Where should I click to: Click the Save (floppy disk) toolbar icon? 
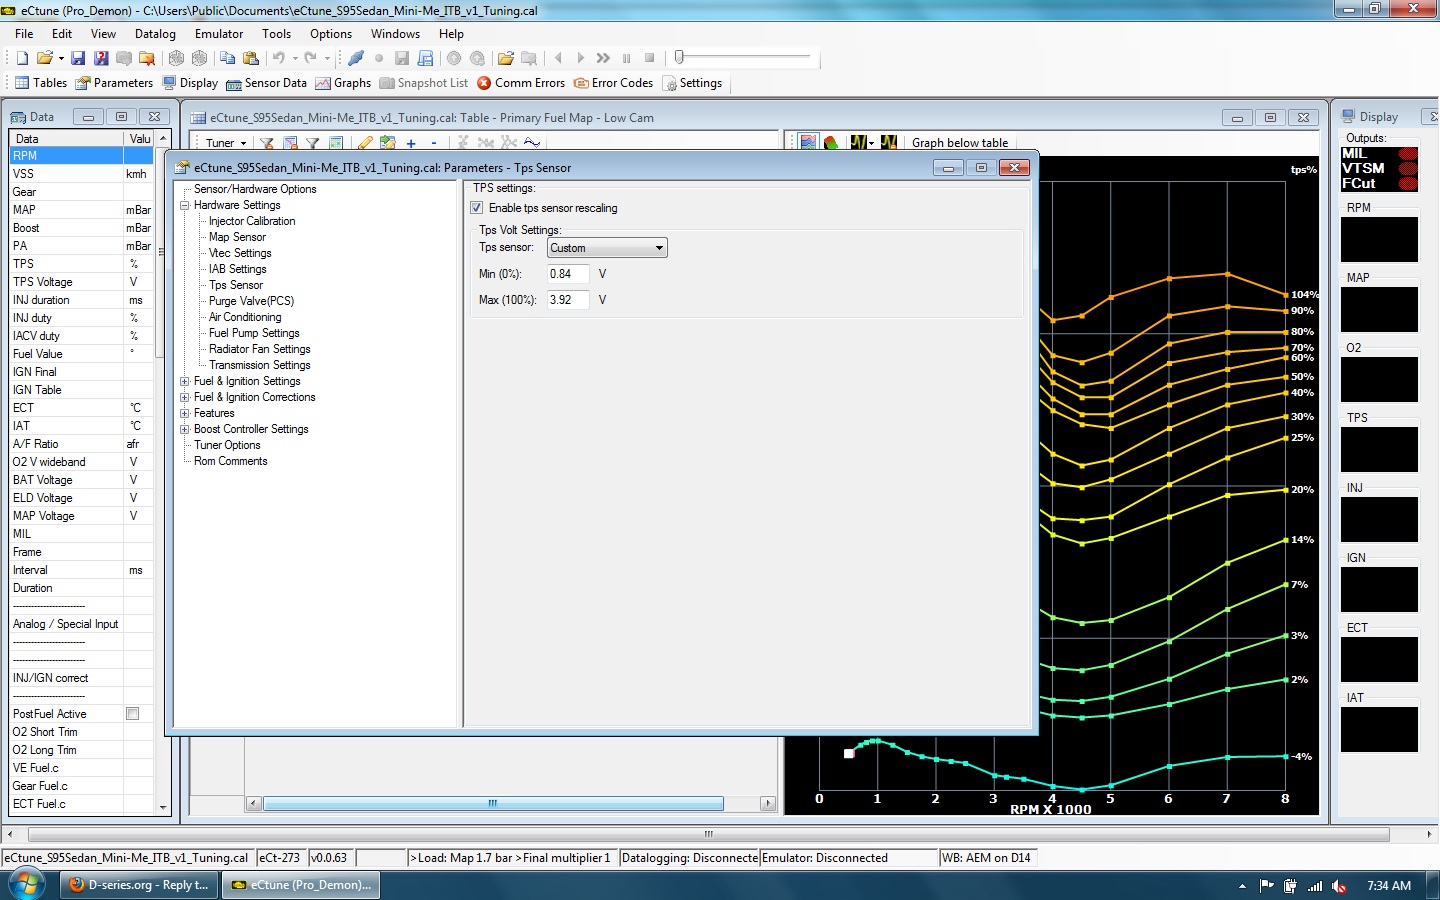(78, 58)
